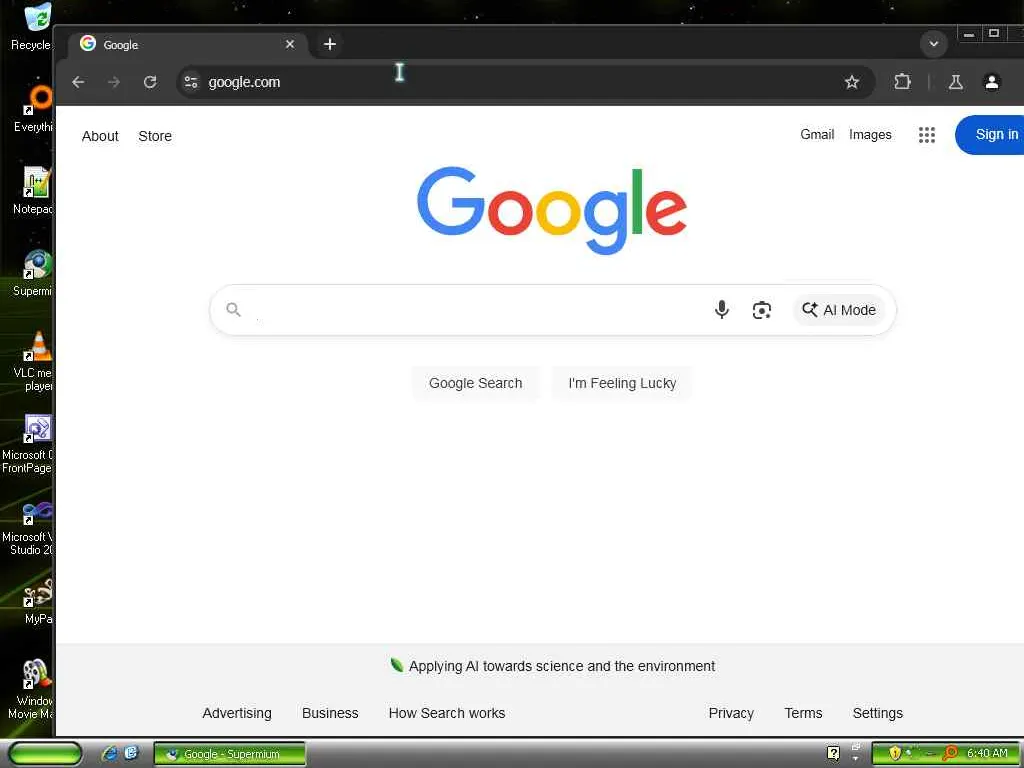Open the Extensions puzzle icon
This screenshot has width=1024, height=768.
coord(903,82)
